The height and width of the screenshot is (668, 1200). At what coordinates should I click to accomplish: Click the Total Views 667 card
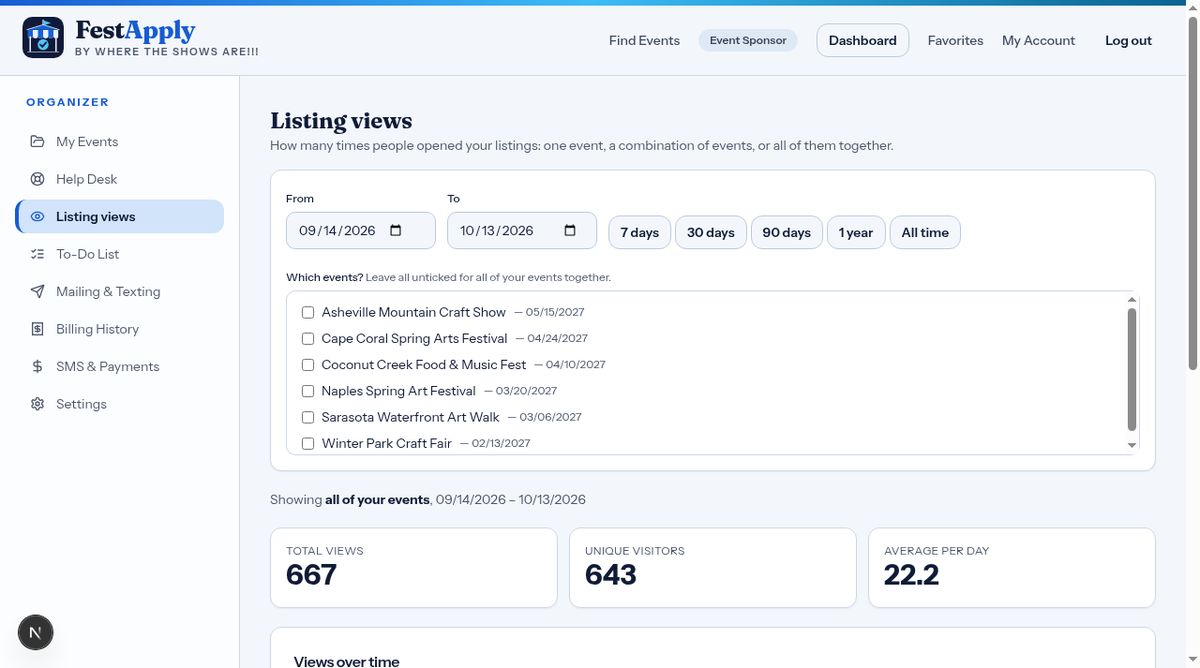413,567
